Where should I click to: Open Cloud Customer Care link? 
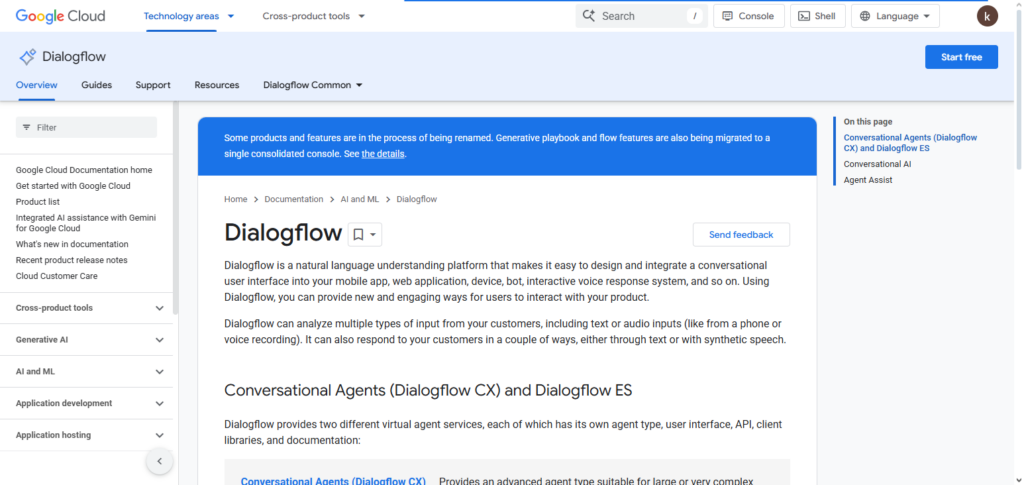tap(57, 276)
